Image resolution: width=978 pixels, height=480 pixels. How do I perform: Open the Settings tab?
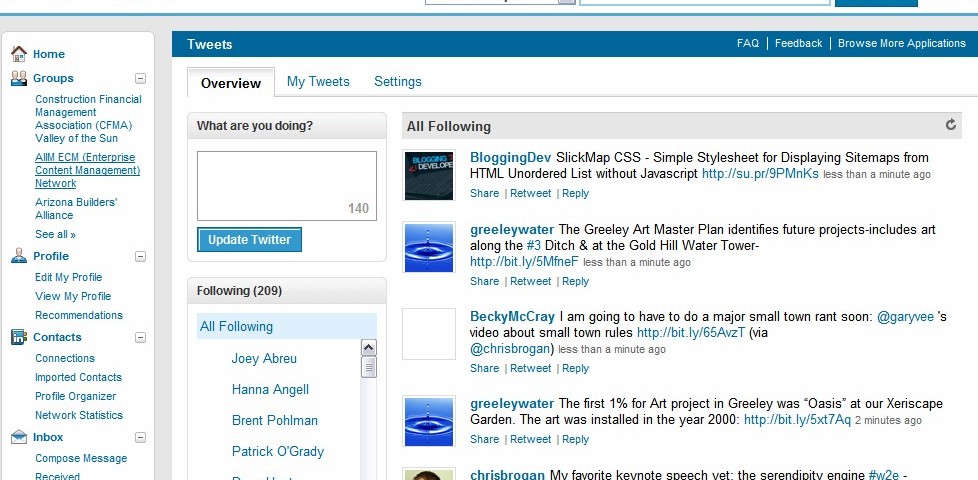[x=398, y=82]
